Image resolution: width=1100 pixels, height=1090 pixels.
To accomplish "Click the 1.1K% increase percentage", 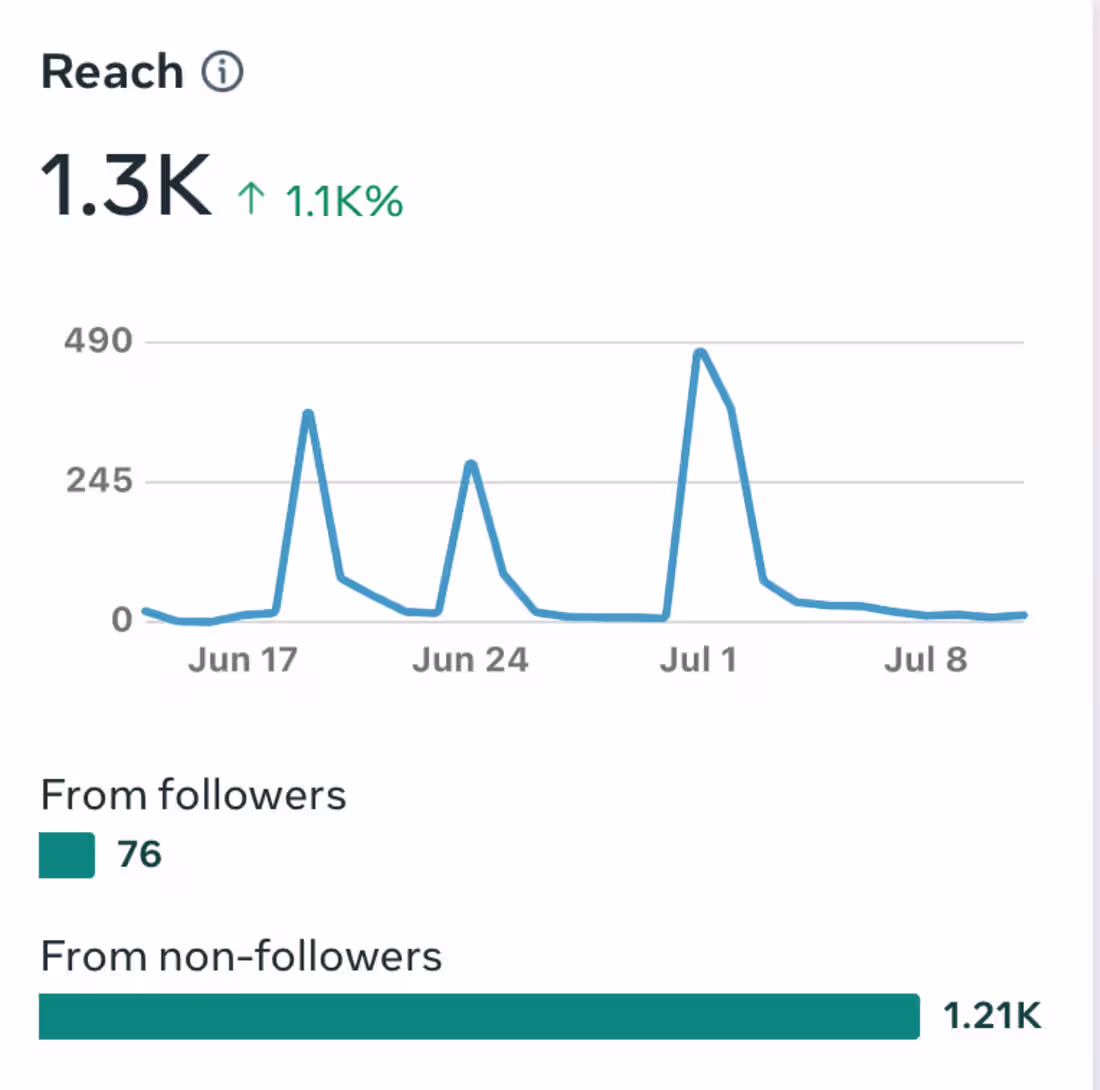I will pos(344,202).
